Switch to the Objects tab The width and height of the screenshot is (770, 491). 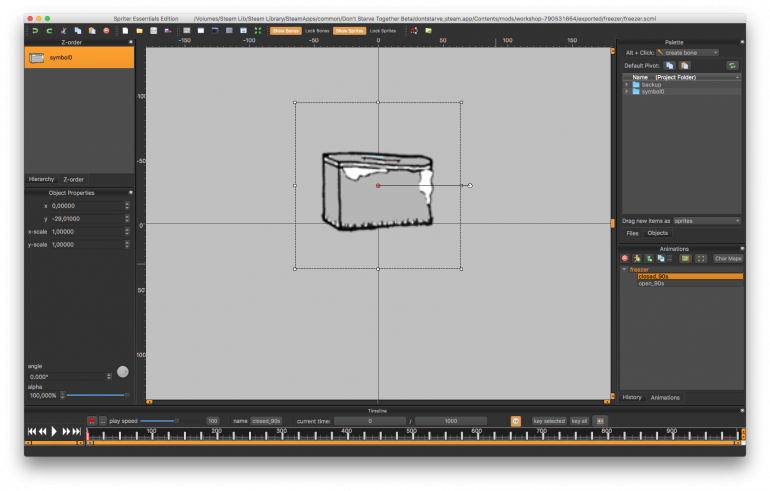pos(657,233)
